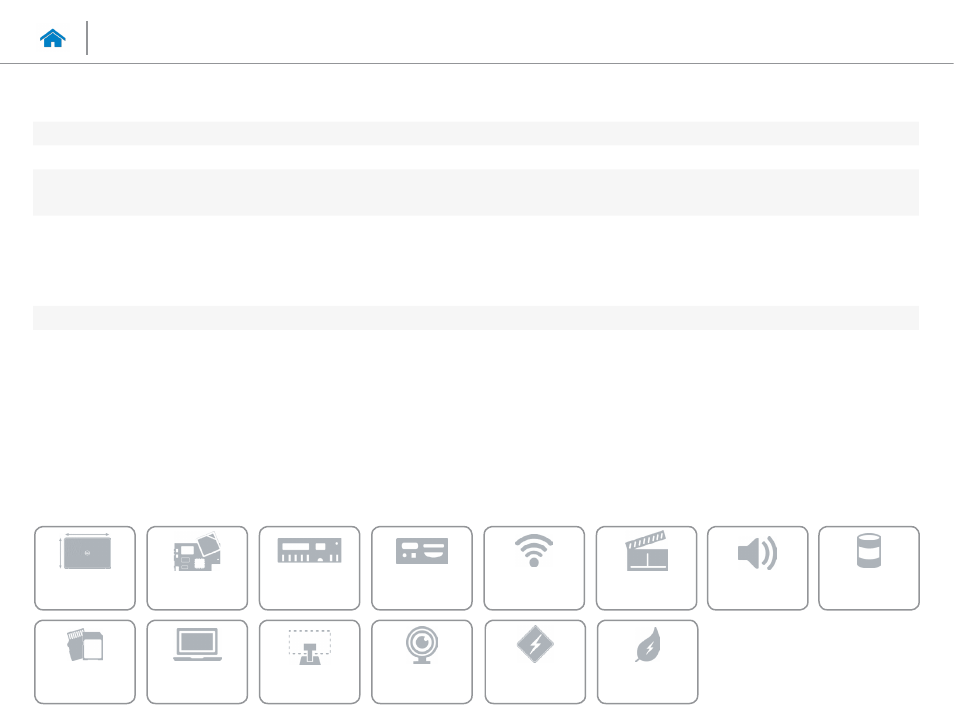Select the speaker audio tile
The height and width of the screenshot is (721, 954).
pyautogui.click(x=757, y=568)
